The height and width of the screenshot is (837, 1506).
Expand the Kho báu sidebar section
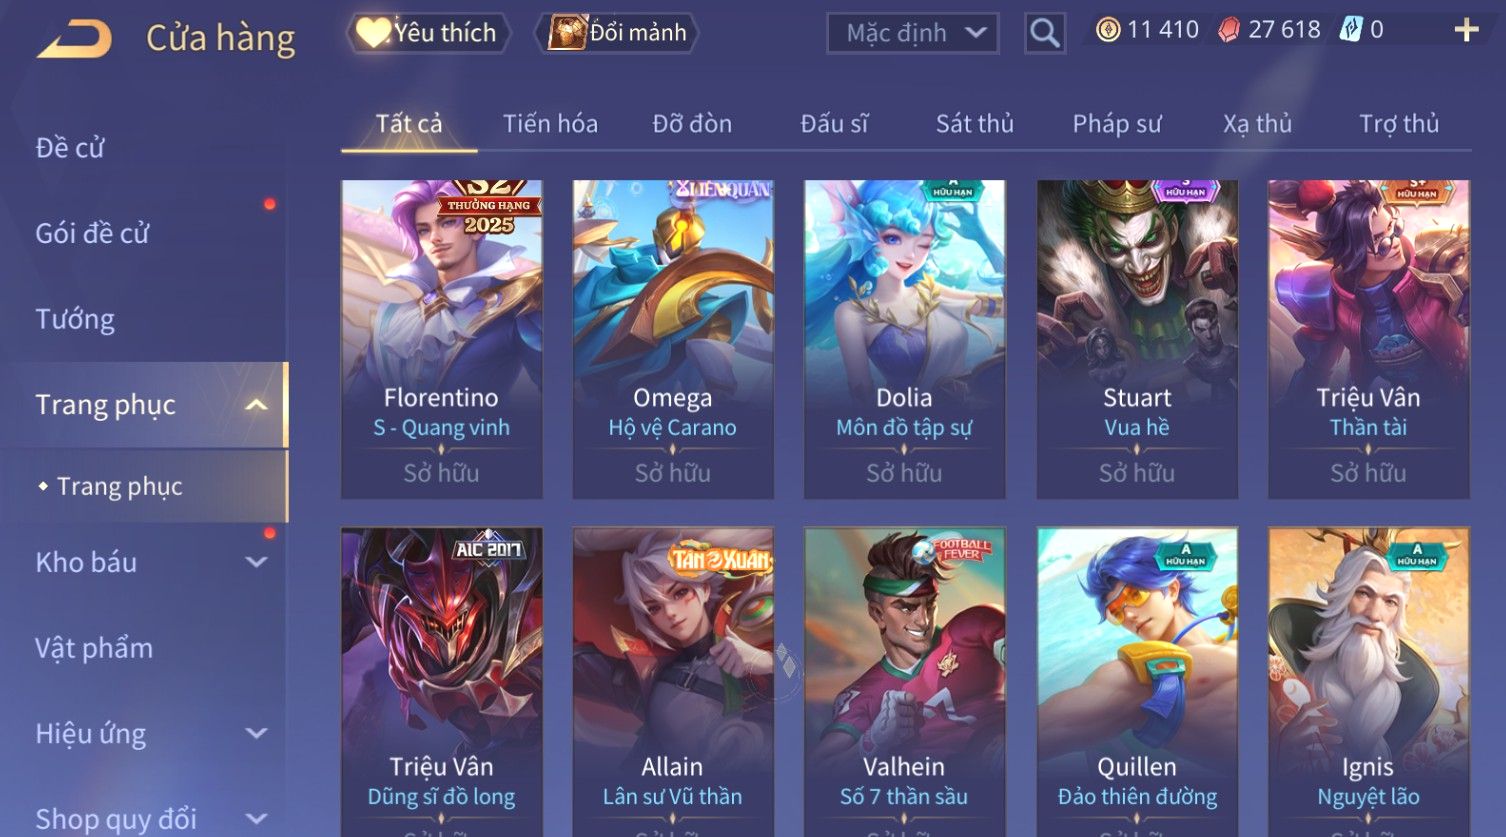pyautogui.click(x=256, y=562)
